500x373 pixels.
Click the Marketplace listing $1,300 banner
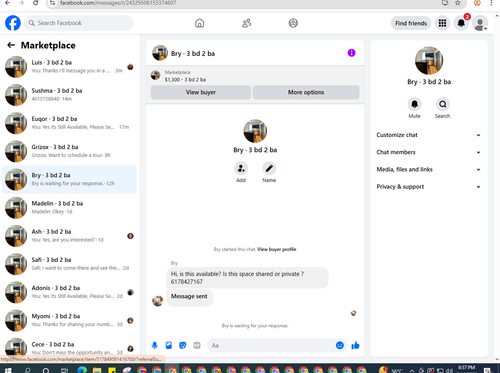(x=255, y=76)
